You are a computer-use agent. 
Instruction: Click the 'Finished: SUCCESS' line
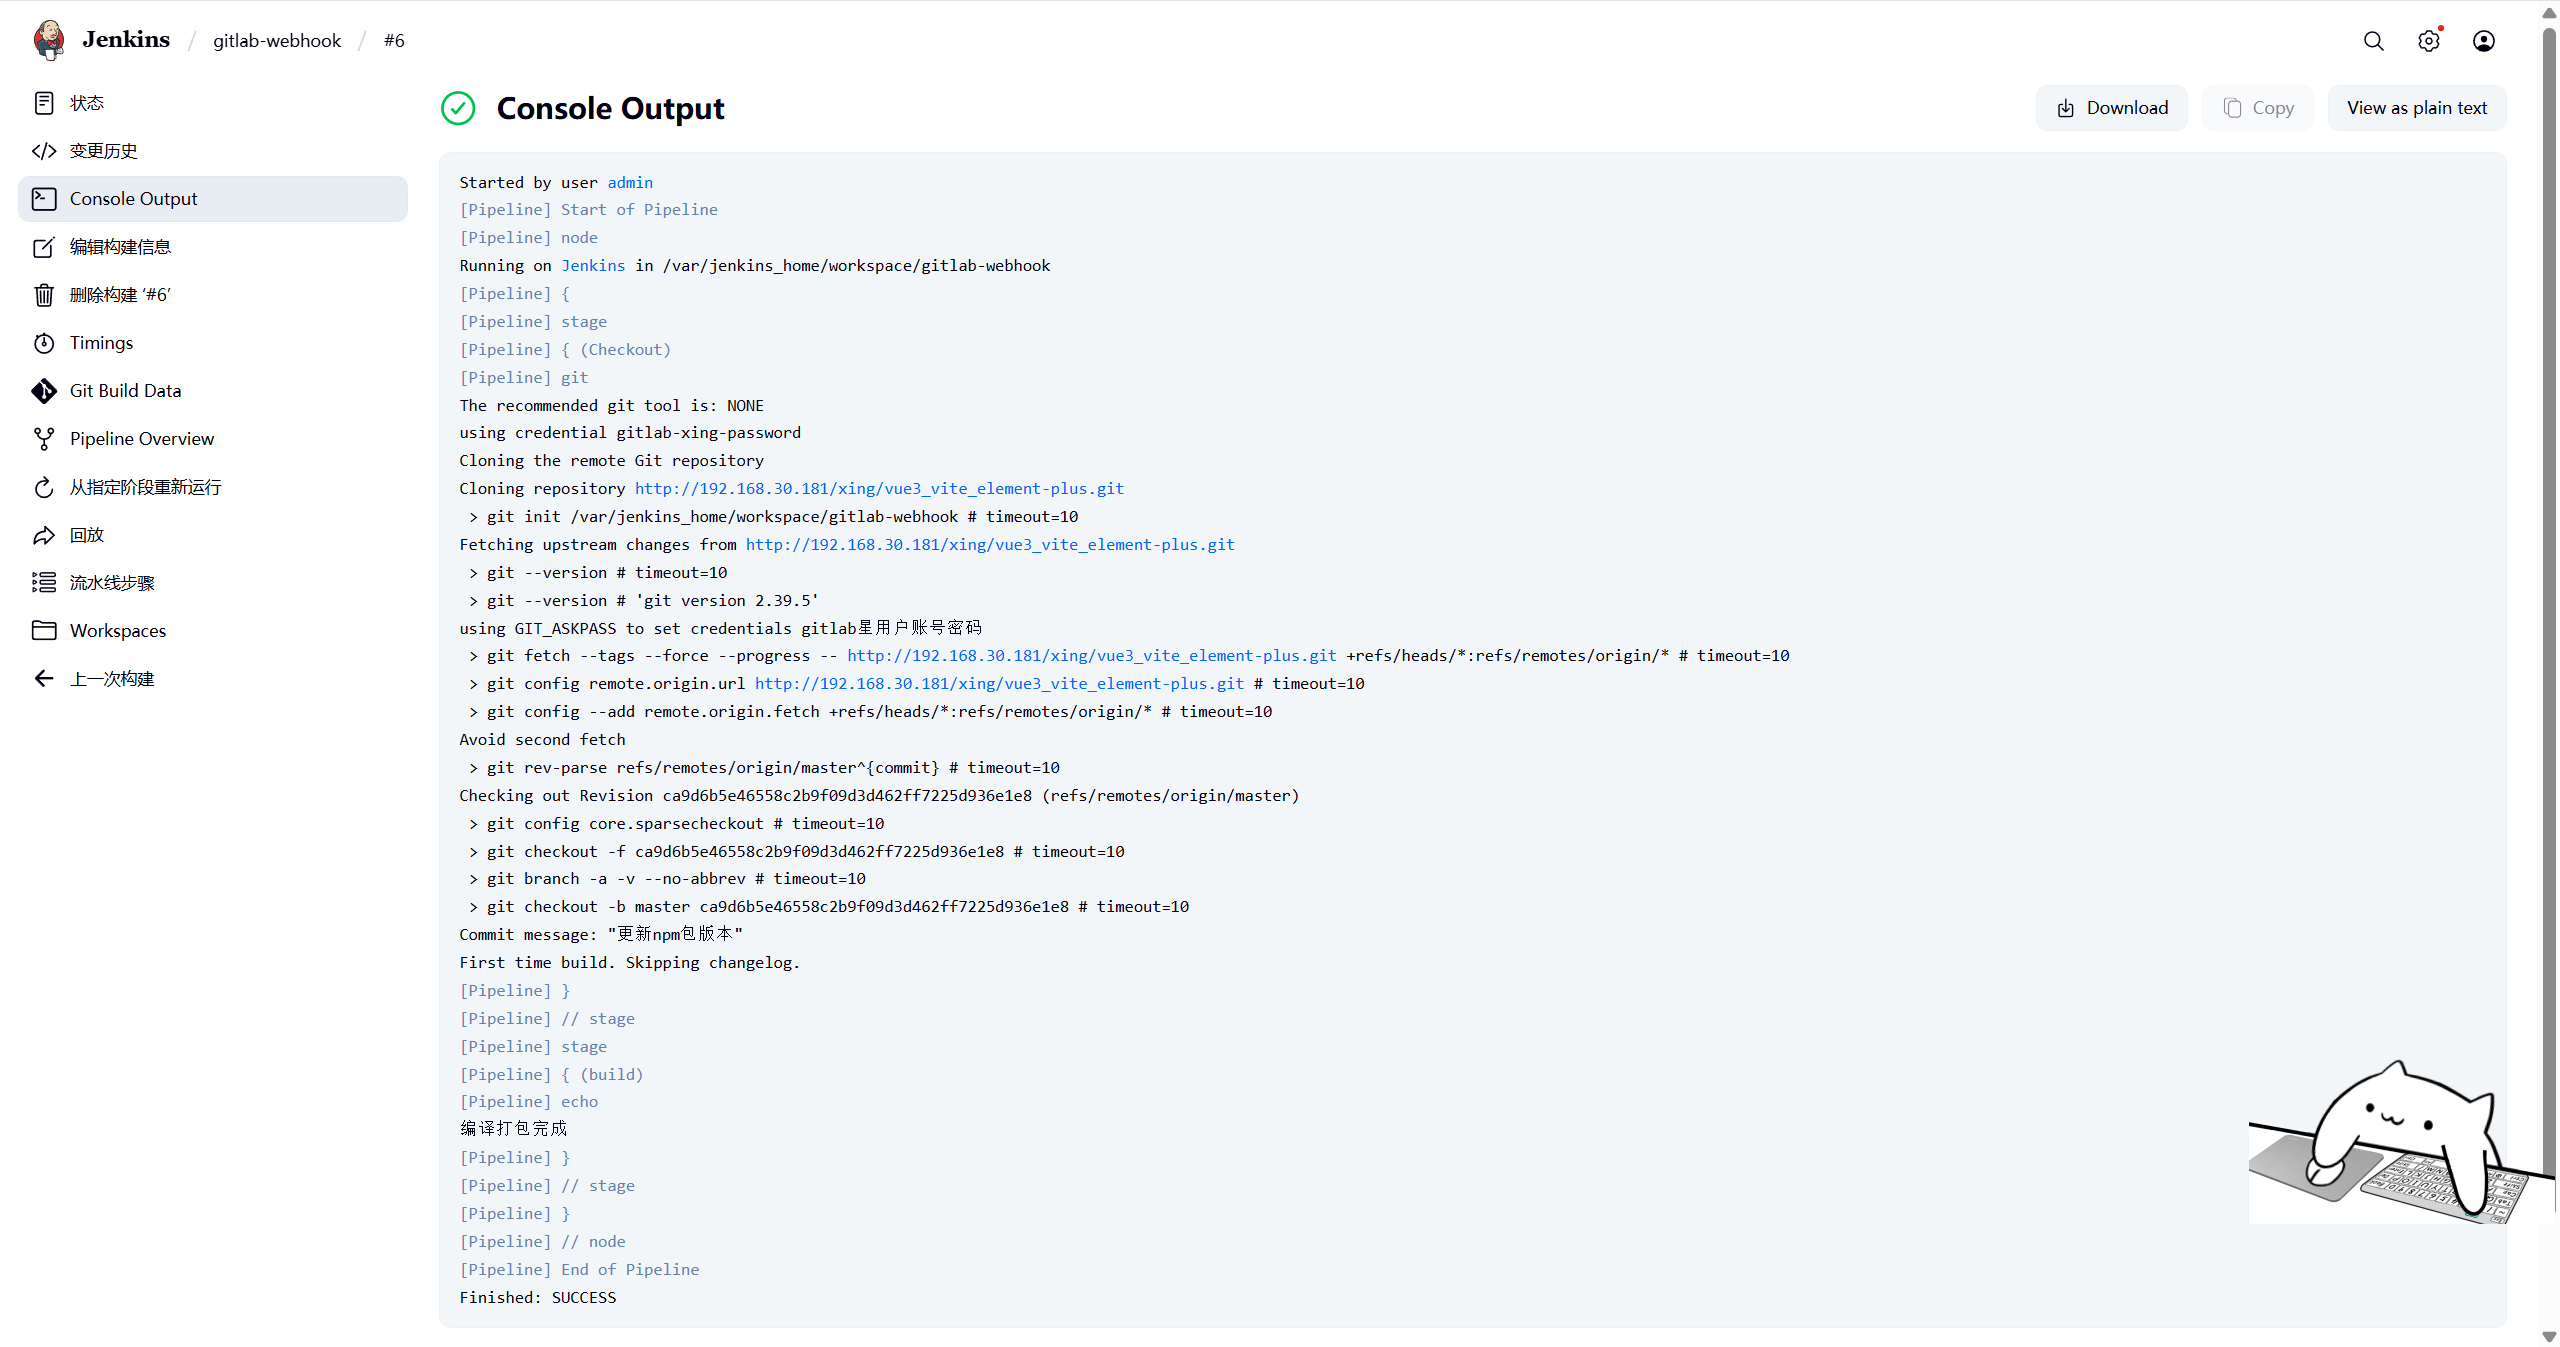538,1297
